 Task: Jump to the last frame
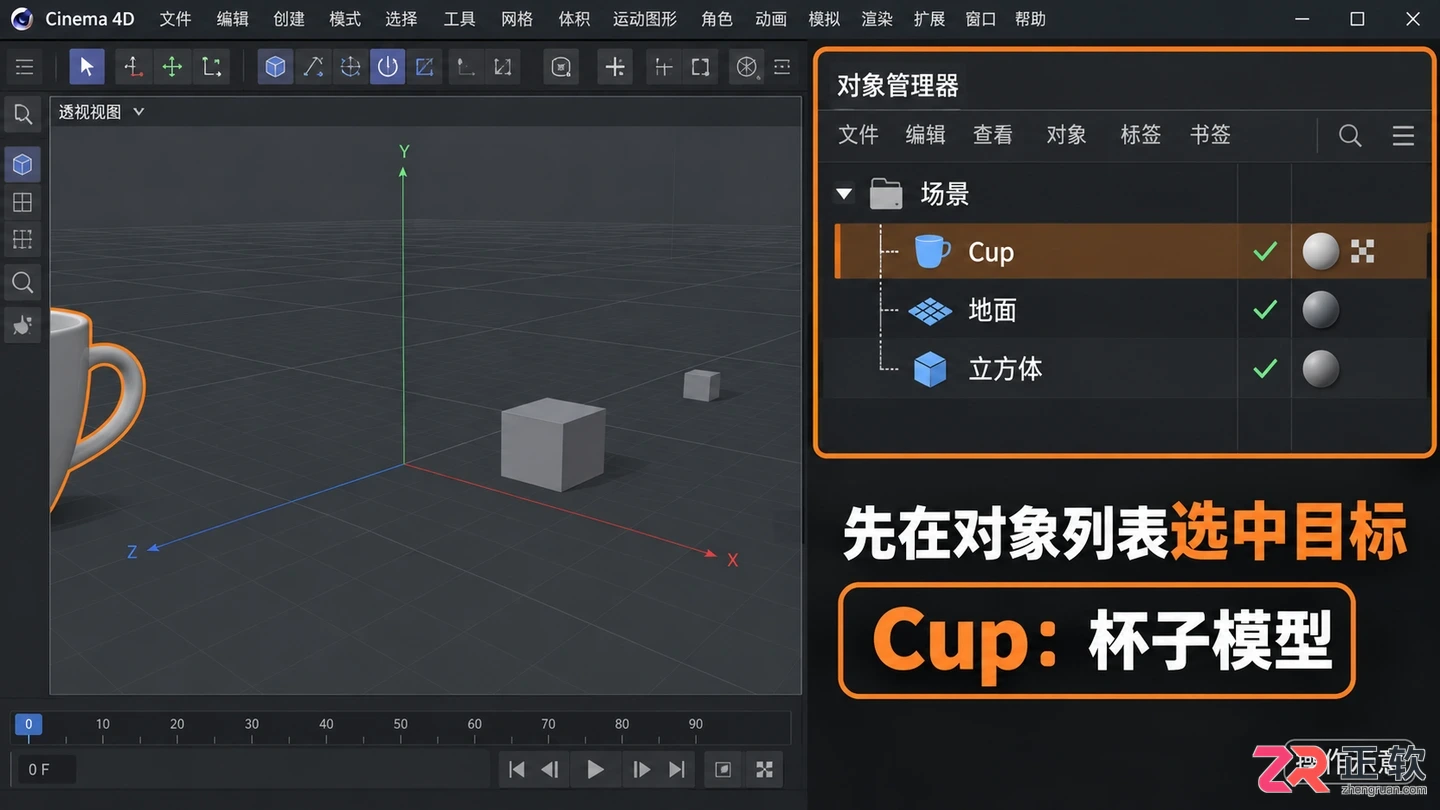click(677, 769)
